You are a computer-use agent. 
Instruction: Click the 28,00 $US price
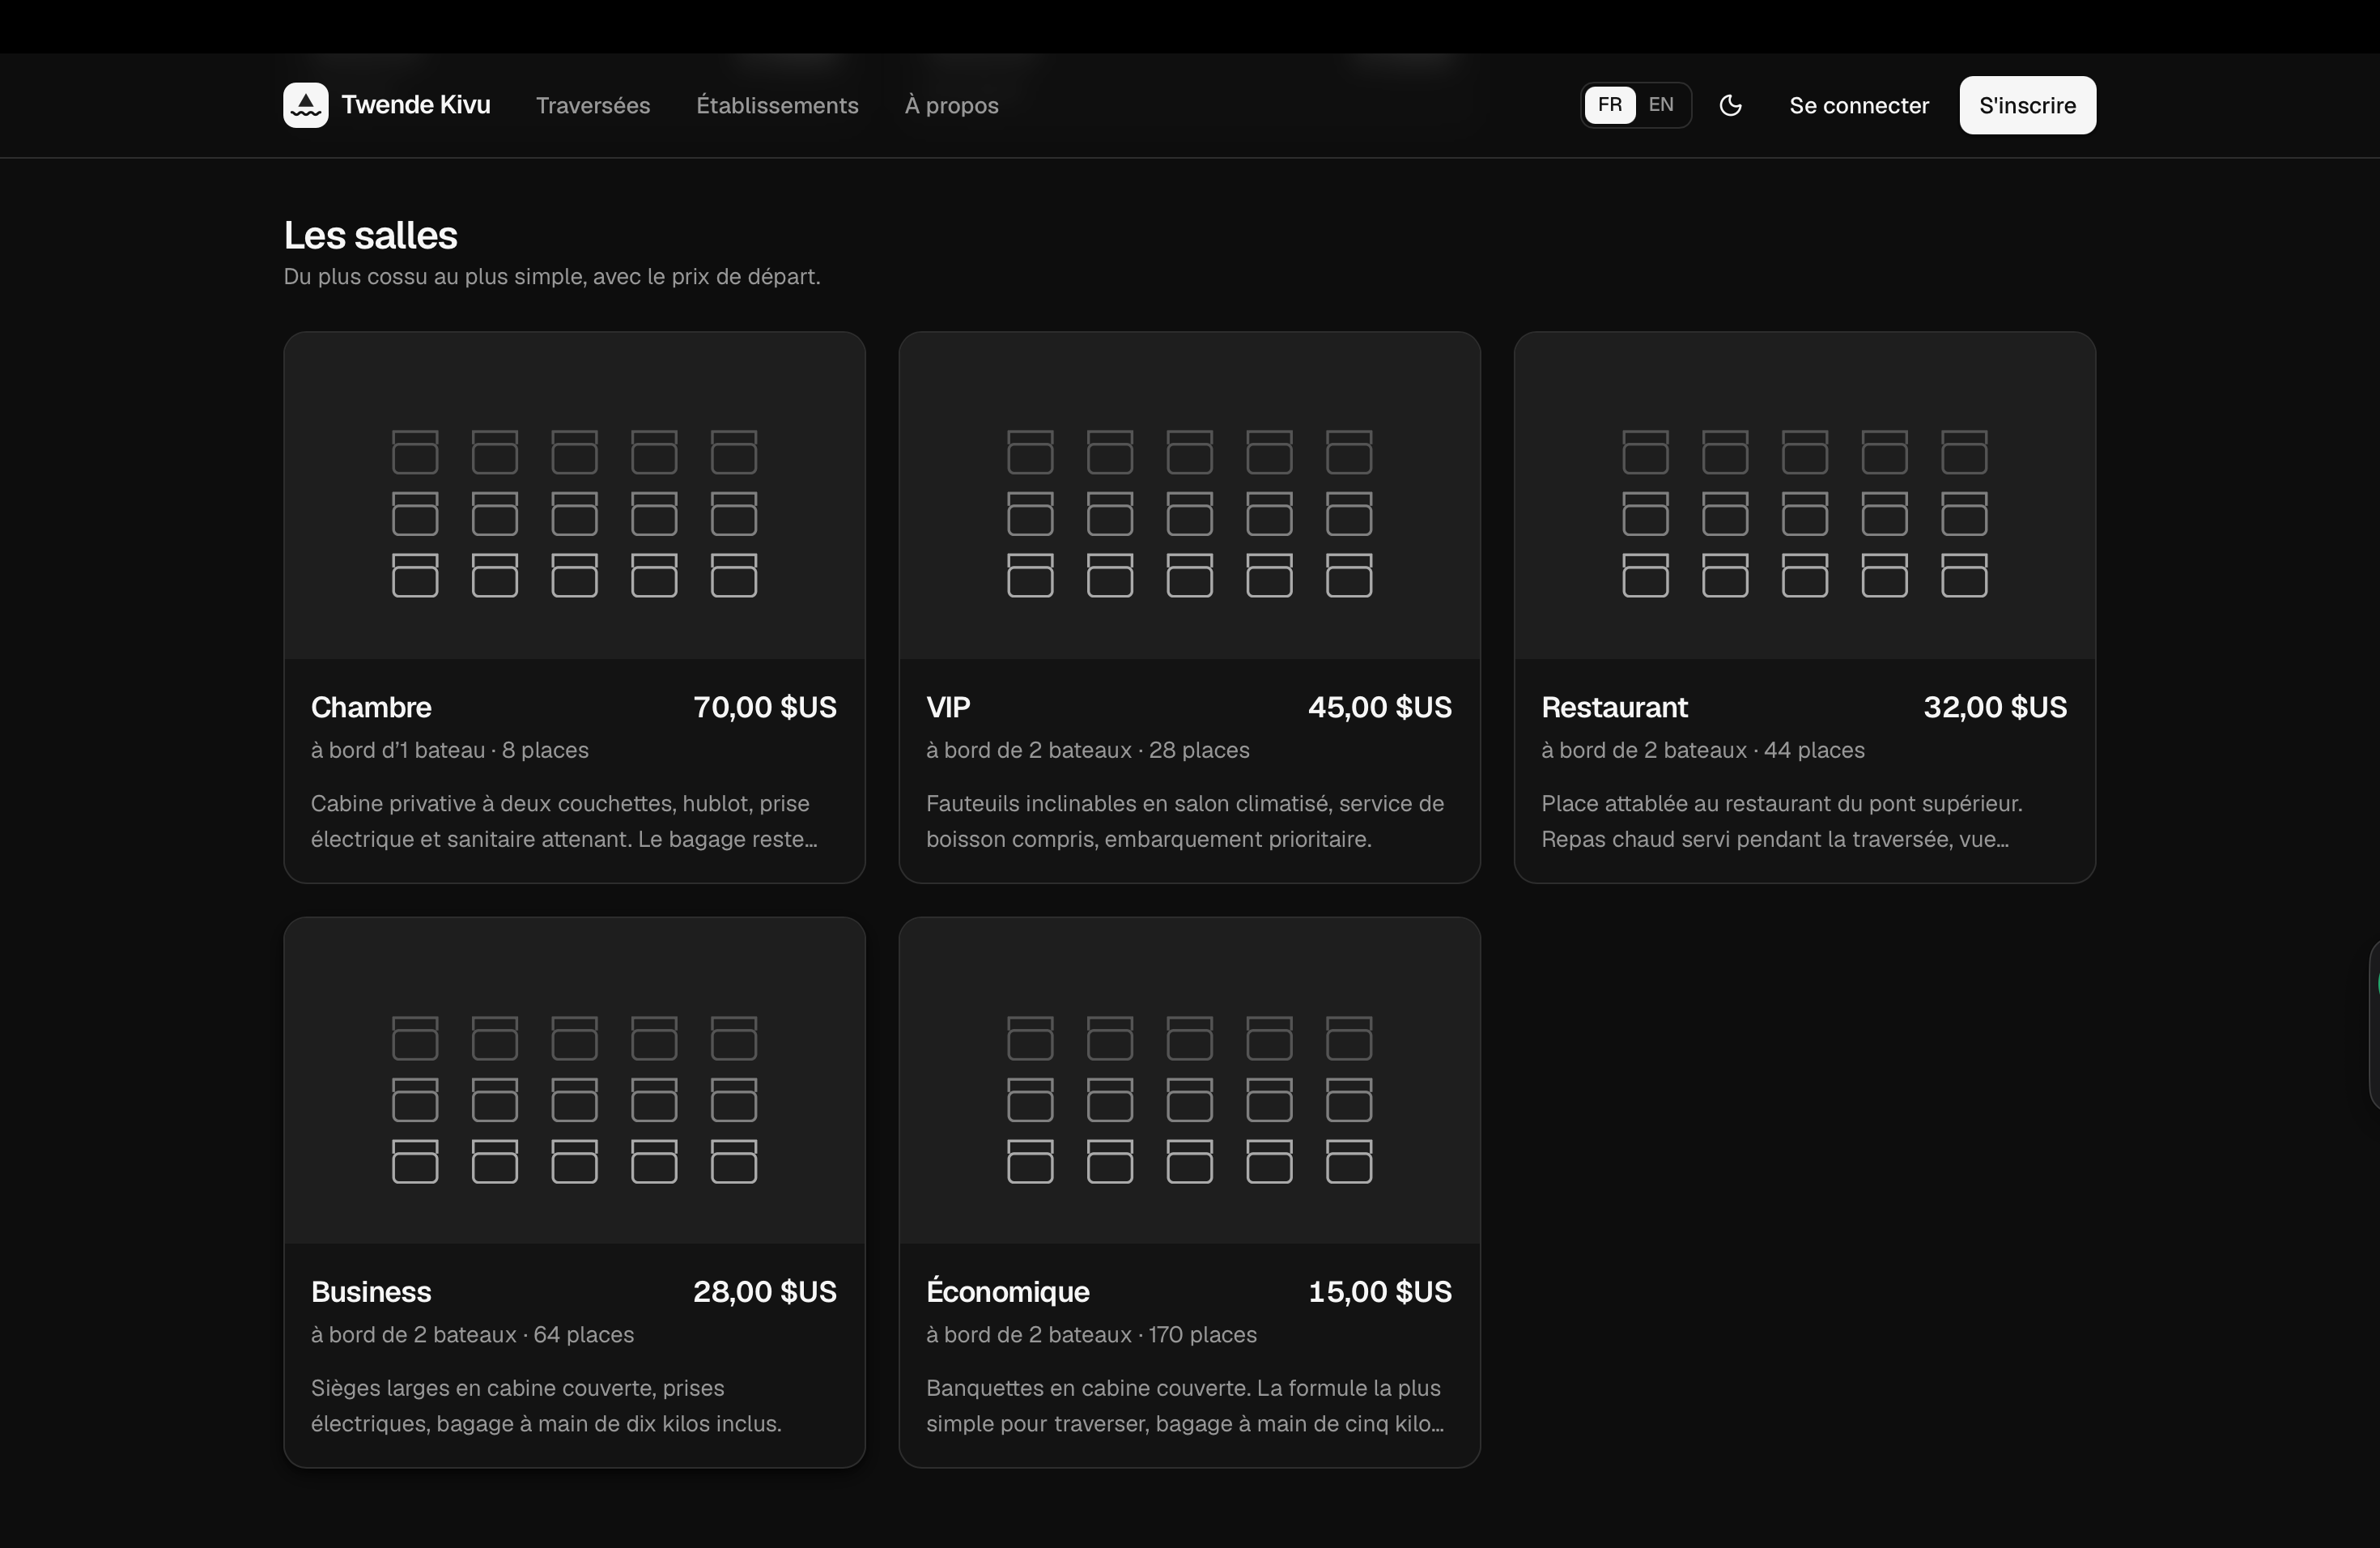click(x=764, y=1292)
